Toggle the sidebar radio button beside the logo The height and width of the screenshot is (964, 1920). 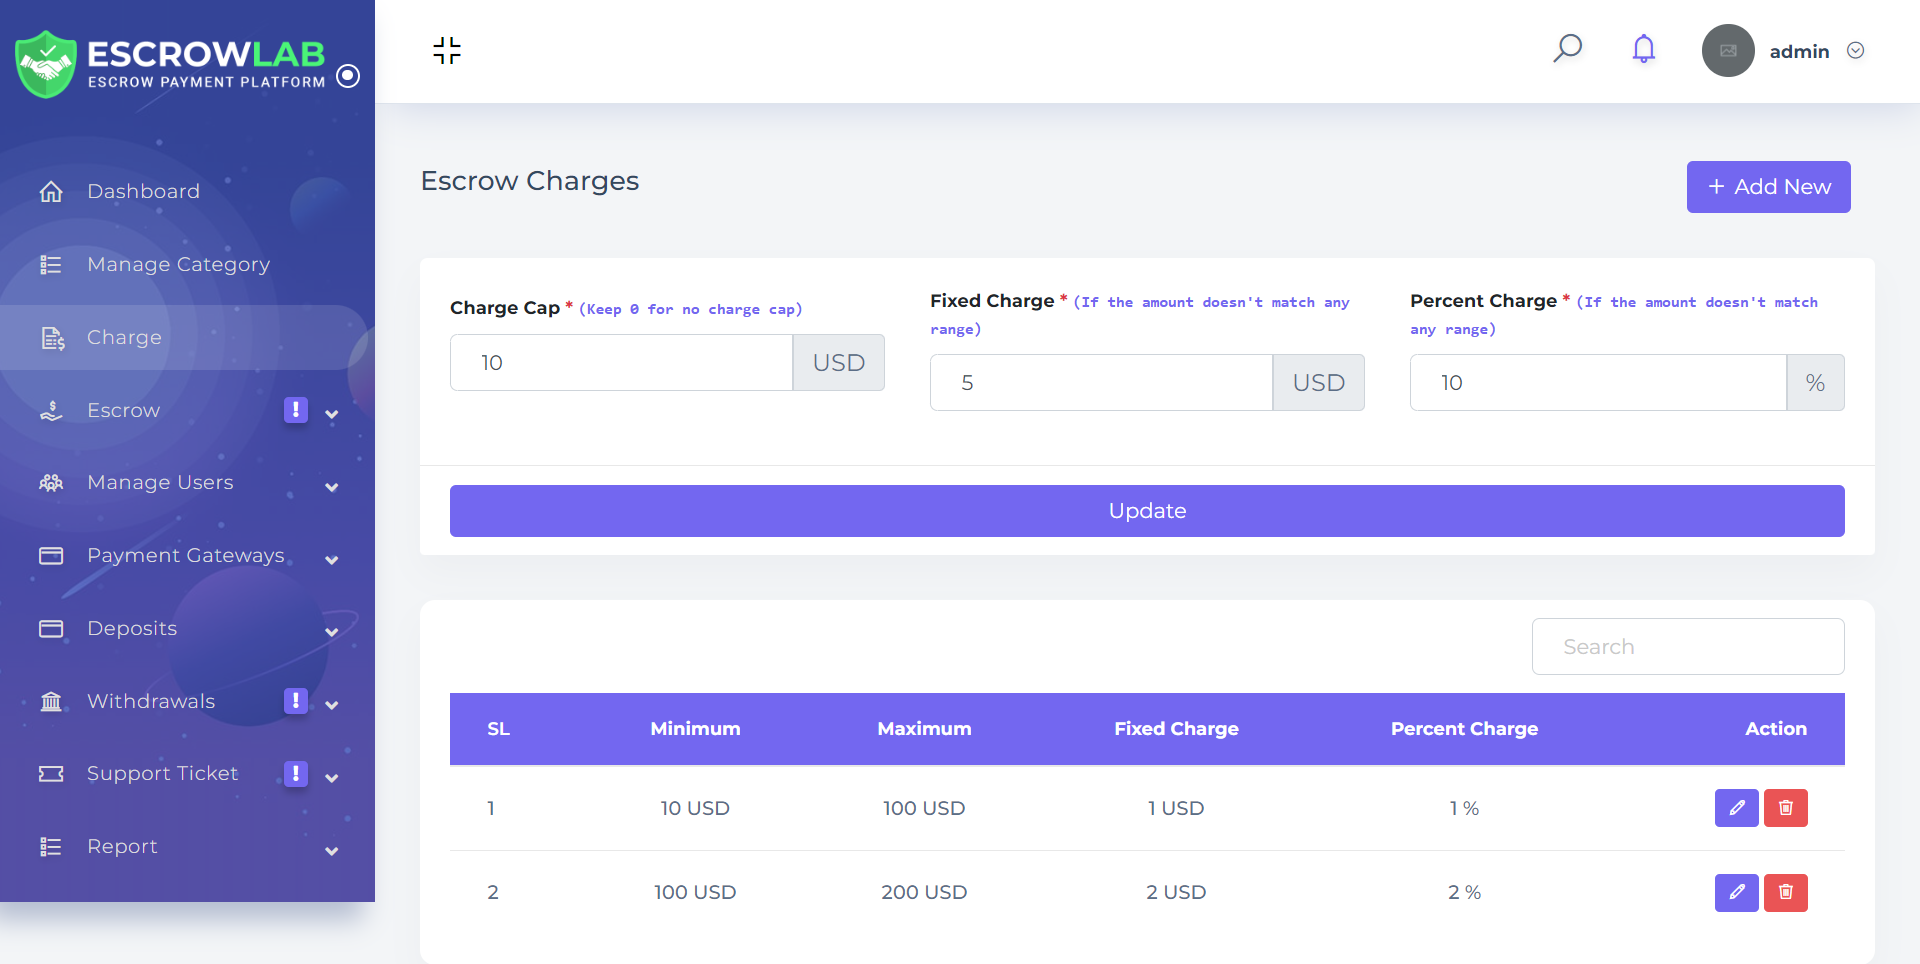tap(348, 76)
